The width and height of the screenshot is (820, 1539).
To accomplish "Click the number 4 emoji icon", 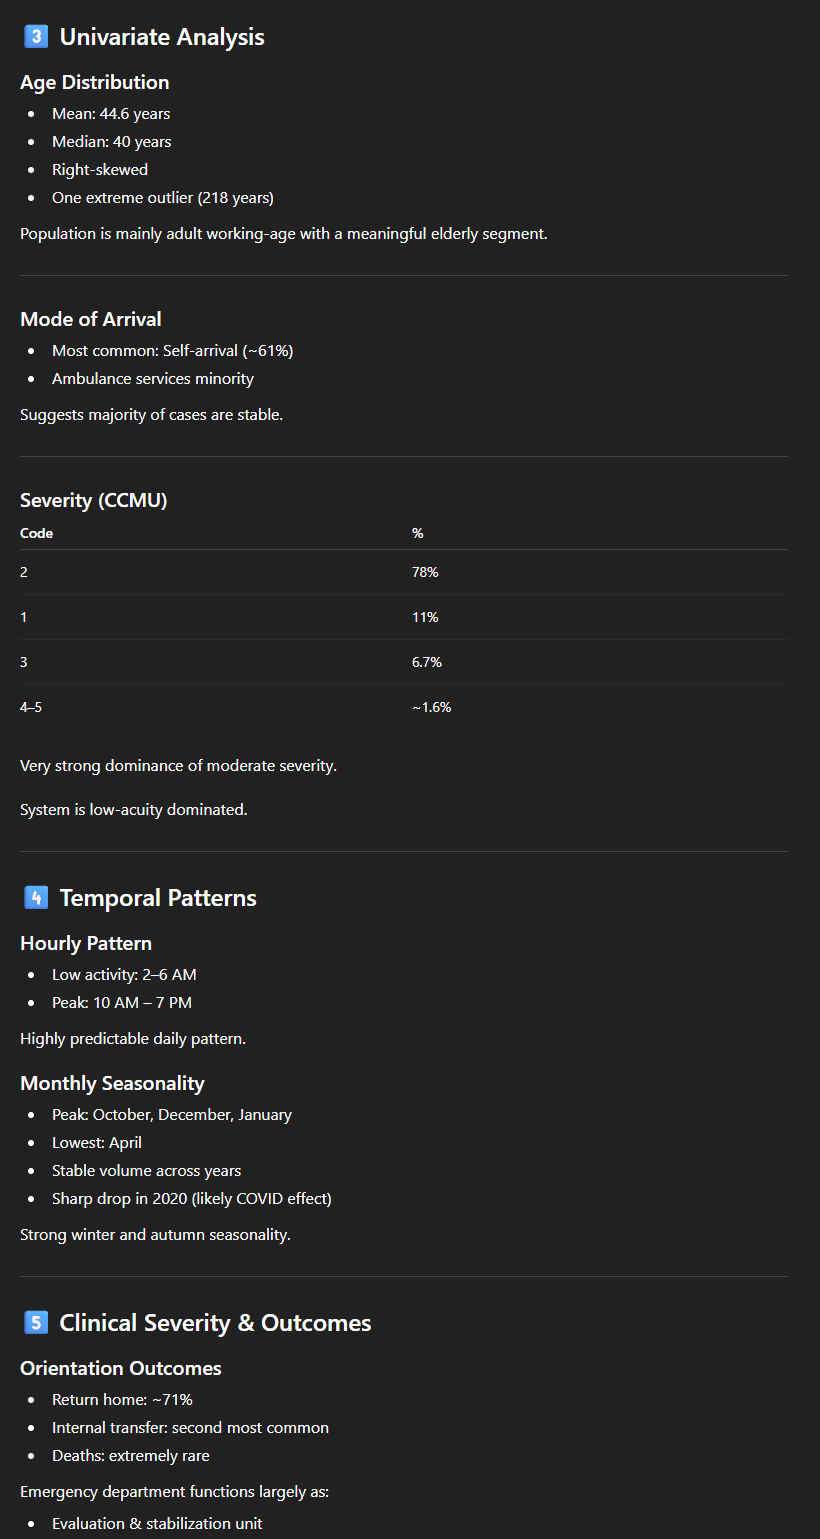I will pos(36,898).
